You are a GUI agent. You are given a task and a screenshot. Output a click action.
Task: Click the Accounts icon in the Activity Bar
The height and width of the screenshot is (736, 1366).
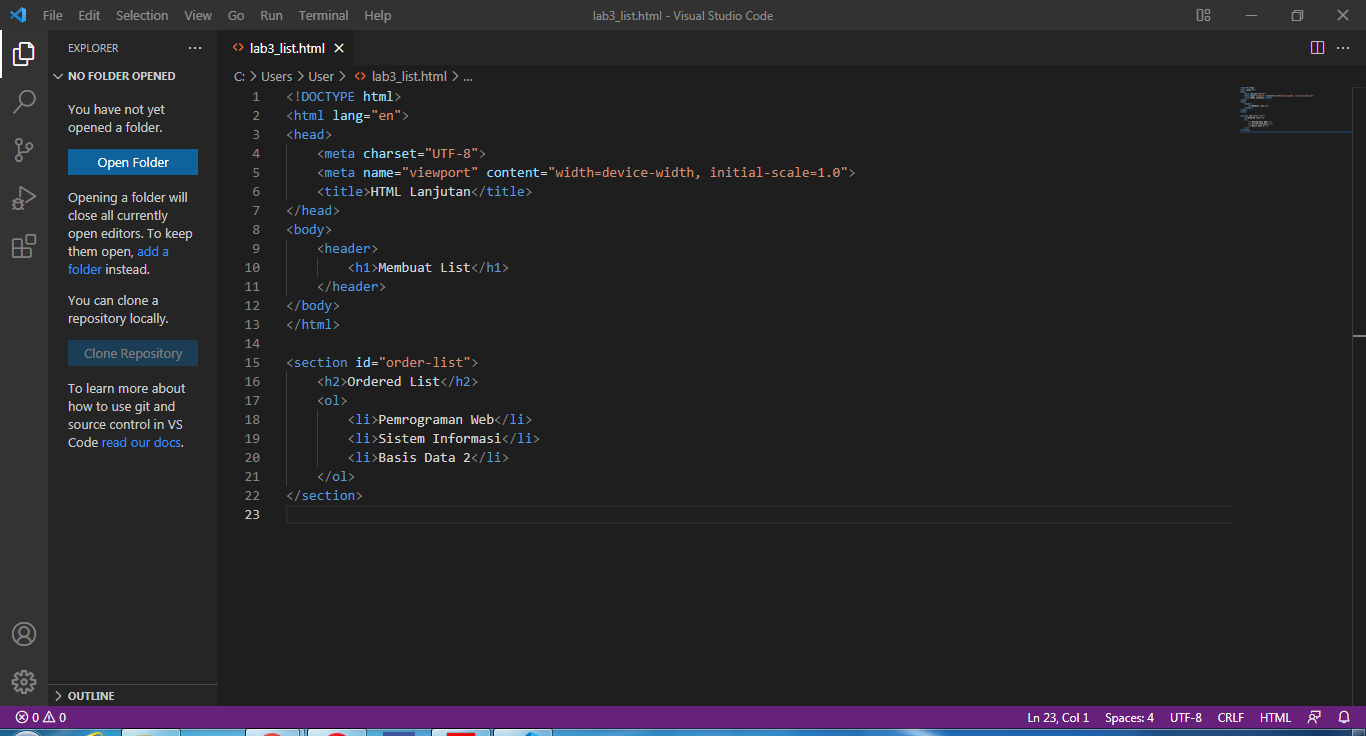pyautogui.click(x=24, y=633)
